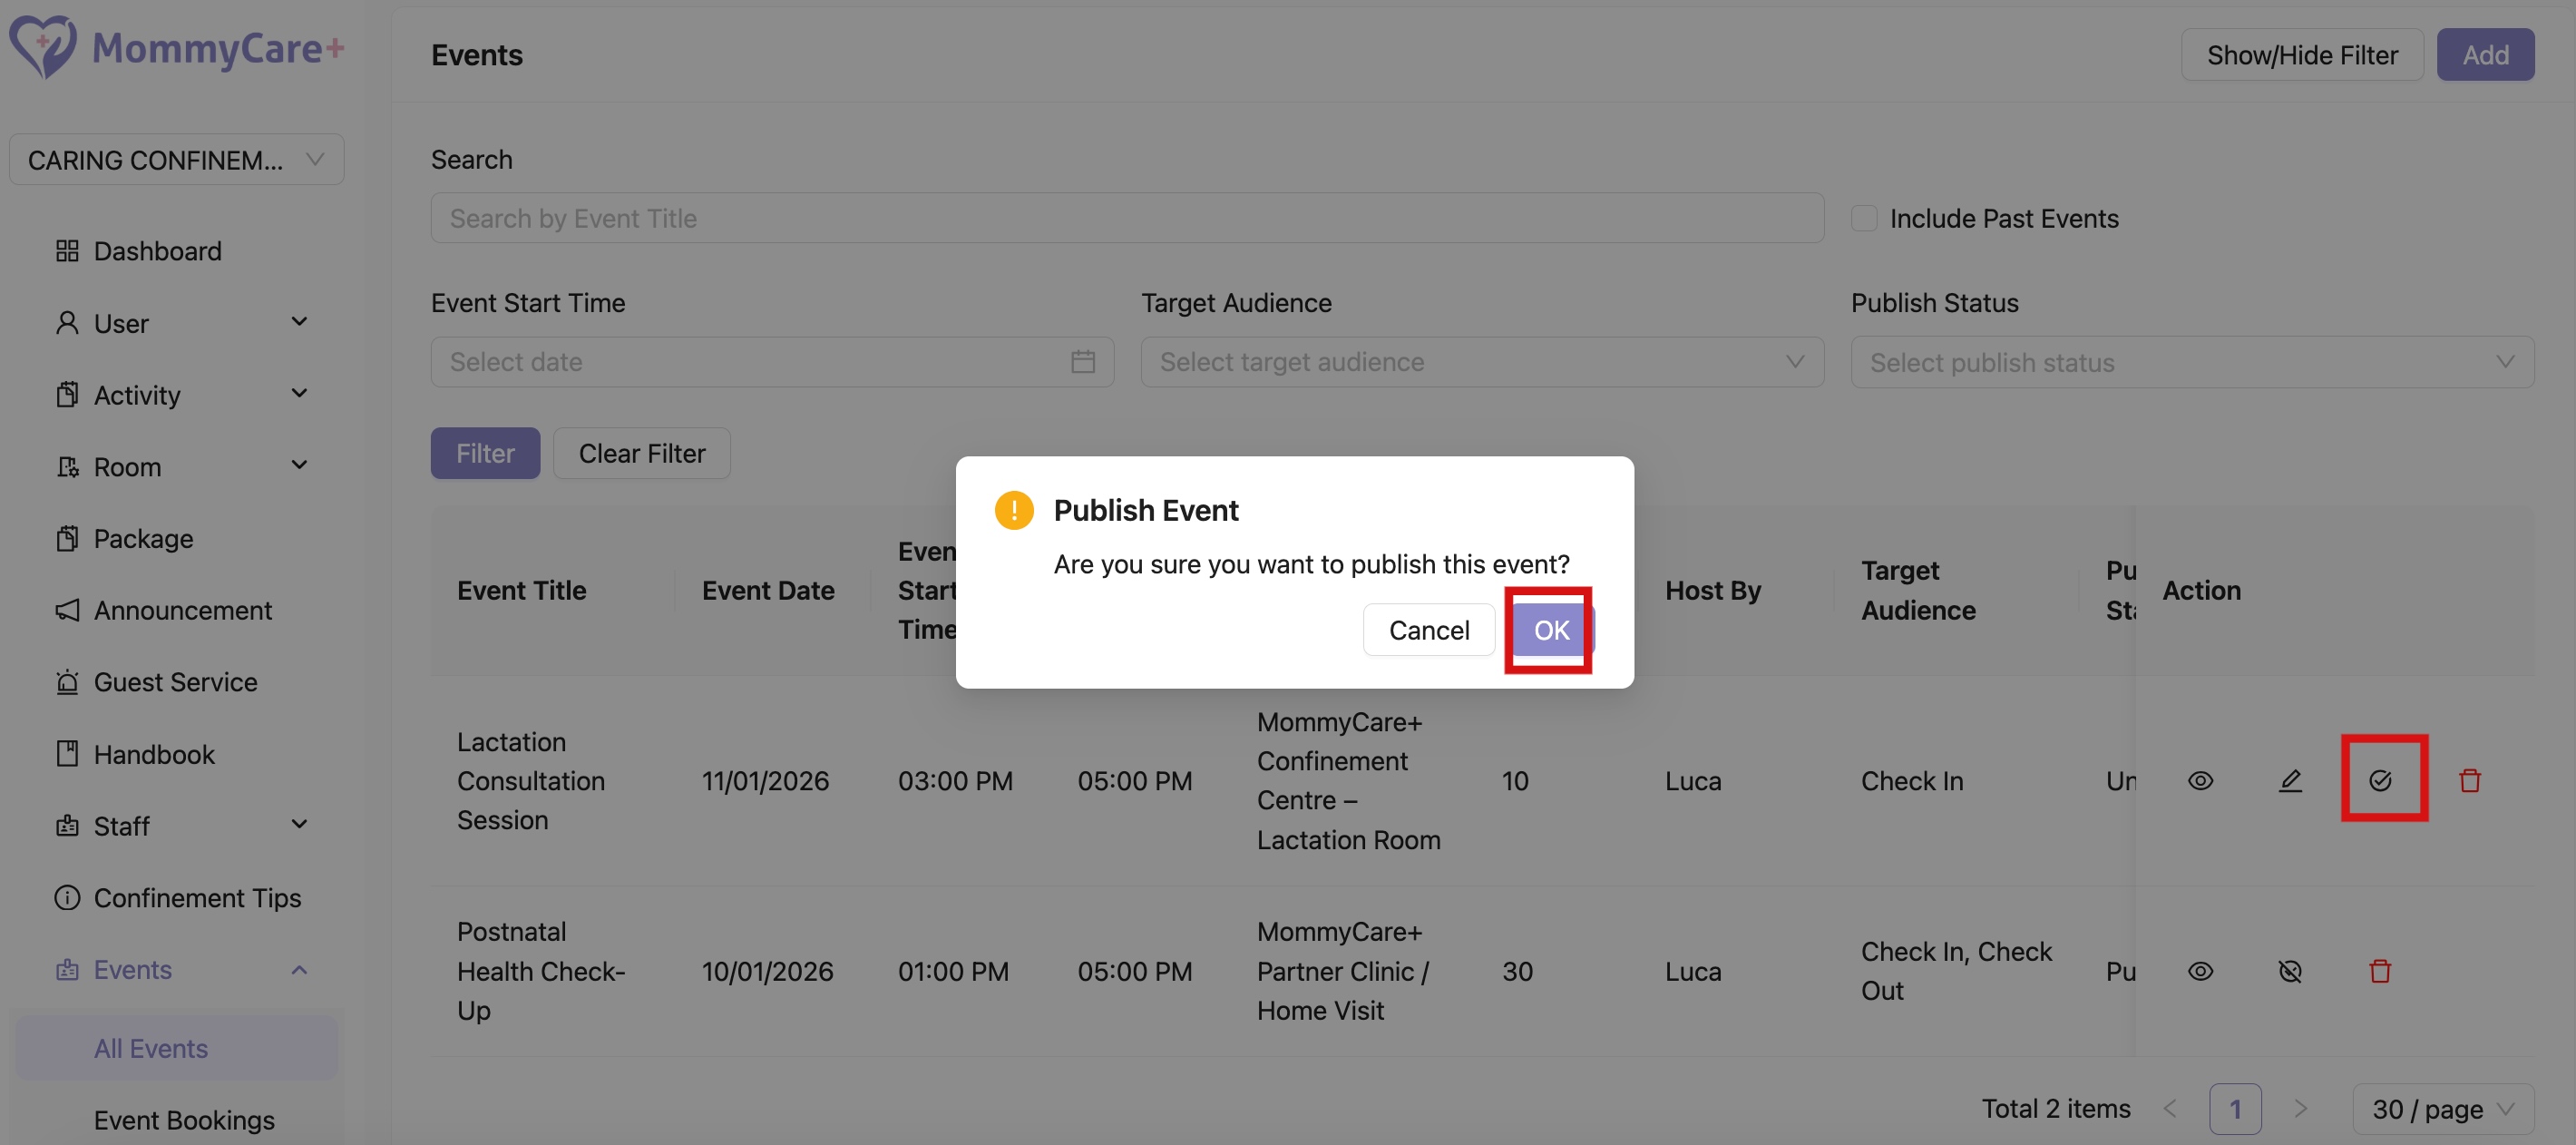Open the calendar icon in Select date
This screenshot has width=2576, height=1145.
[x=1083, y=361]
